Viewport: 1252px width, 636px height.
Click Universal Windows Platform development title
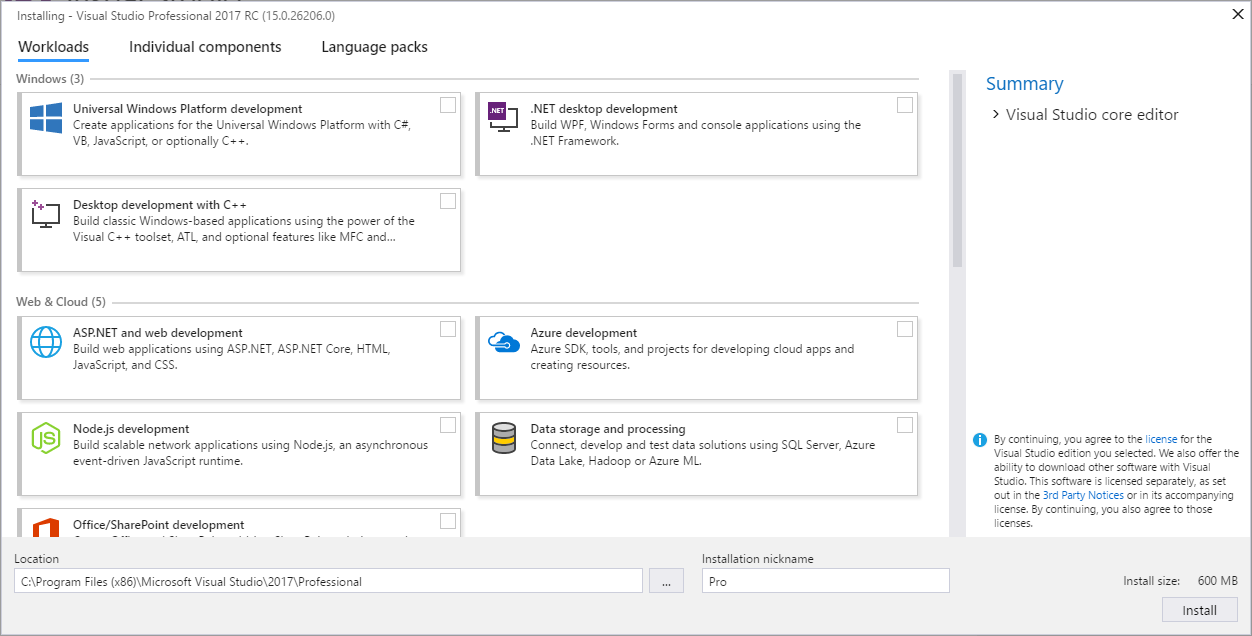188,109
